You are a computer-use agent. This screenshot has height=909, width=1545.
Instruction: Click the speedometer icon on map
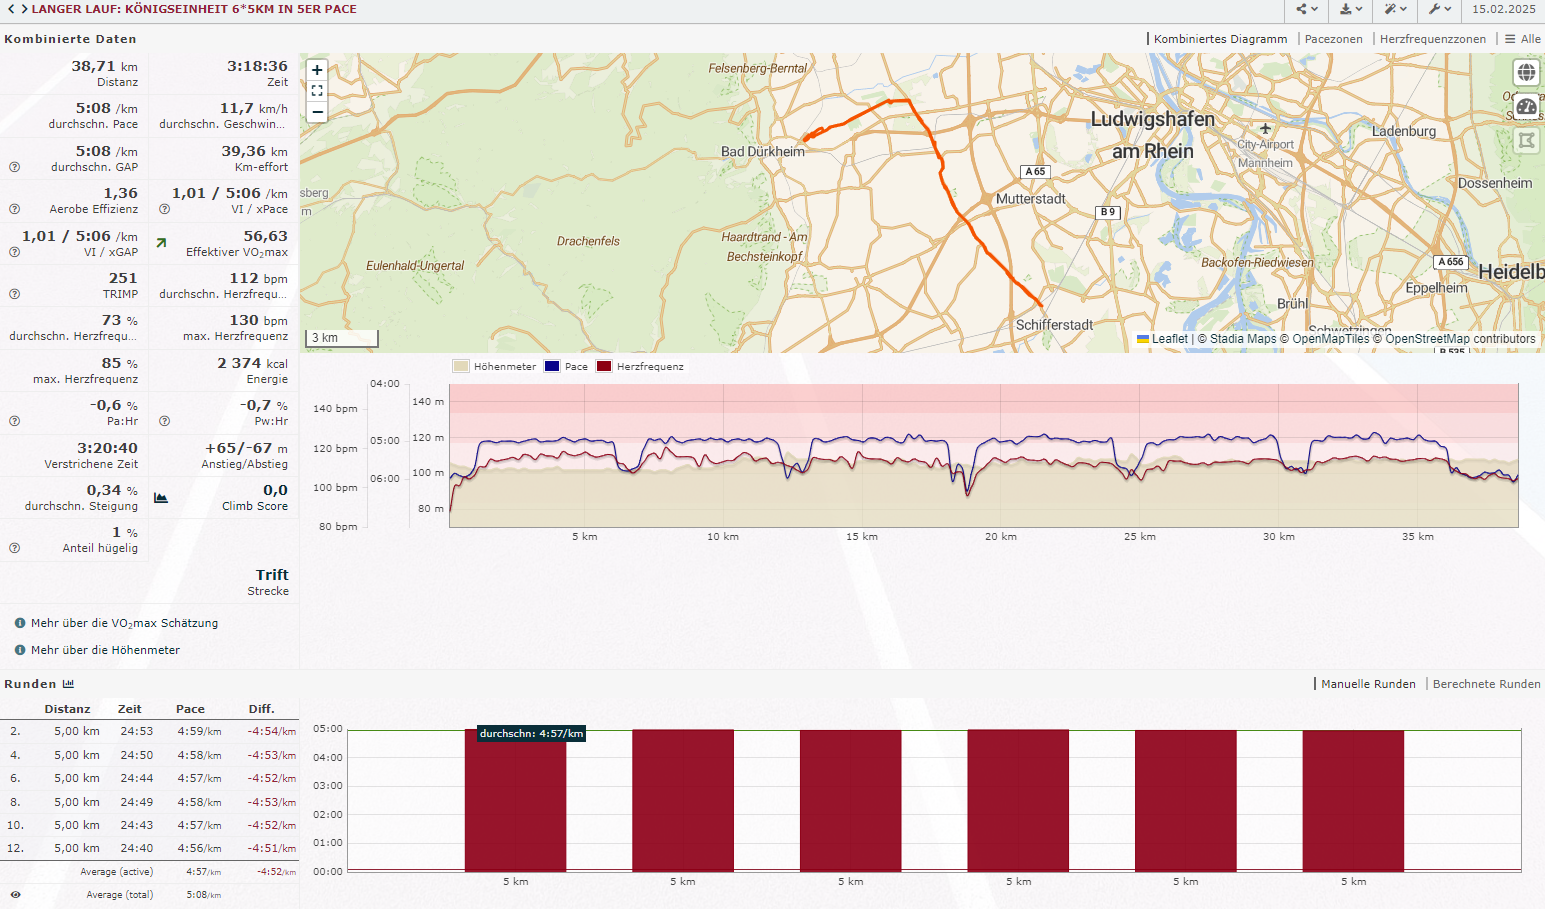[x=1526, y=106]
